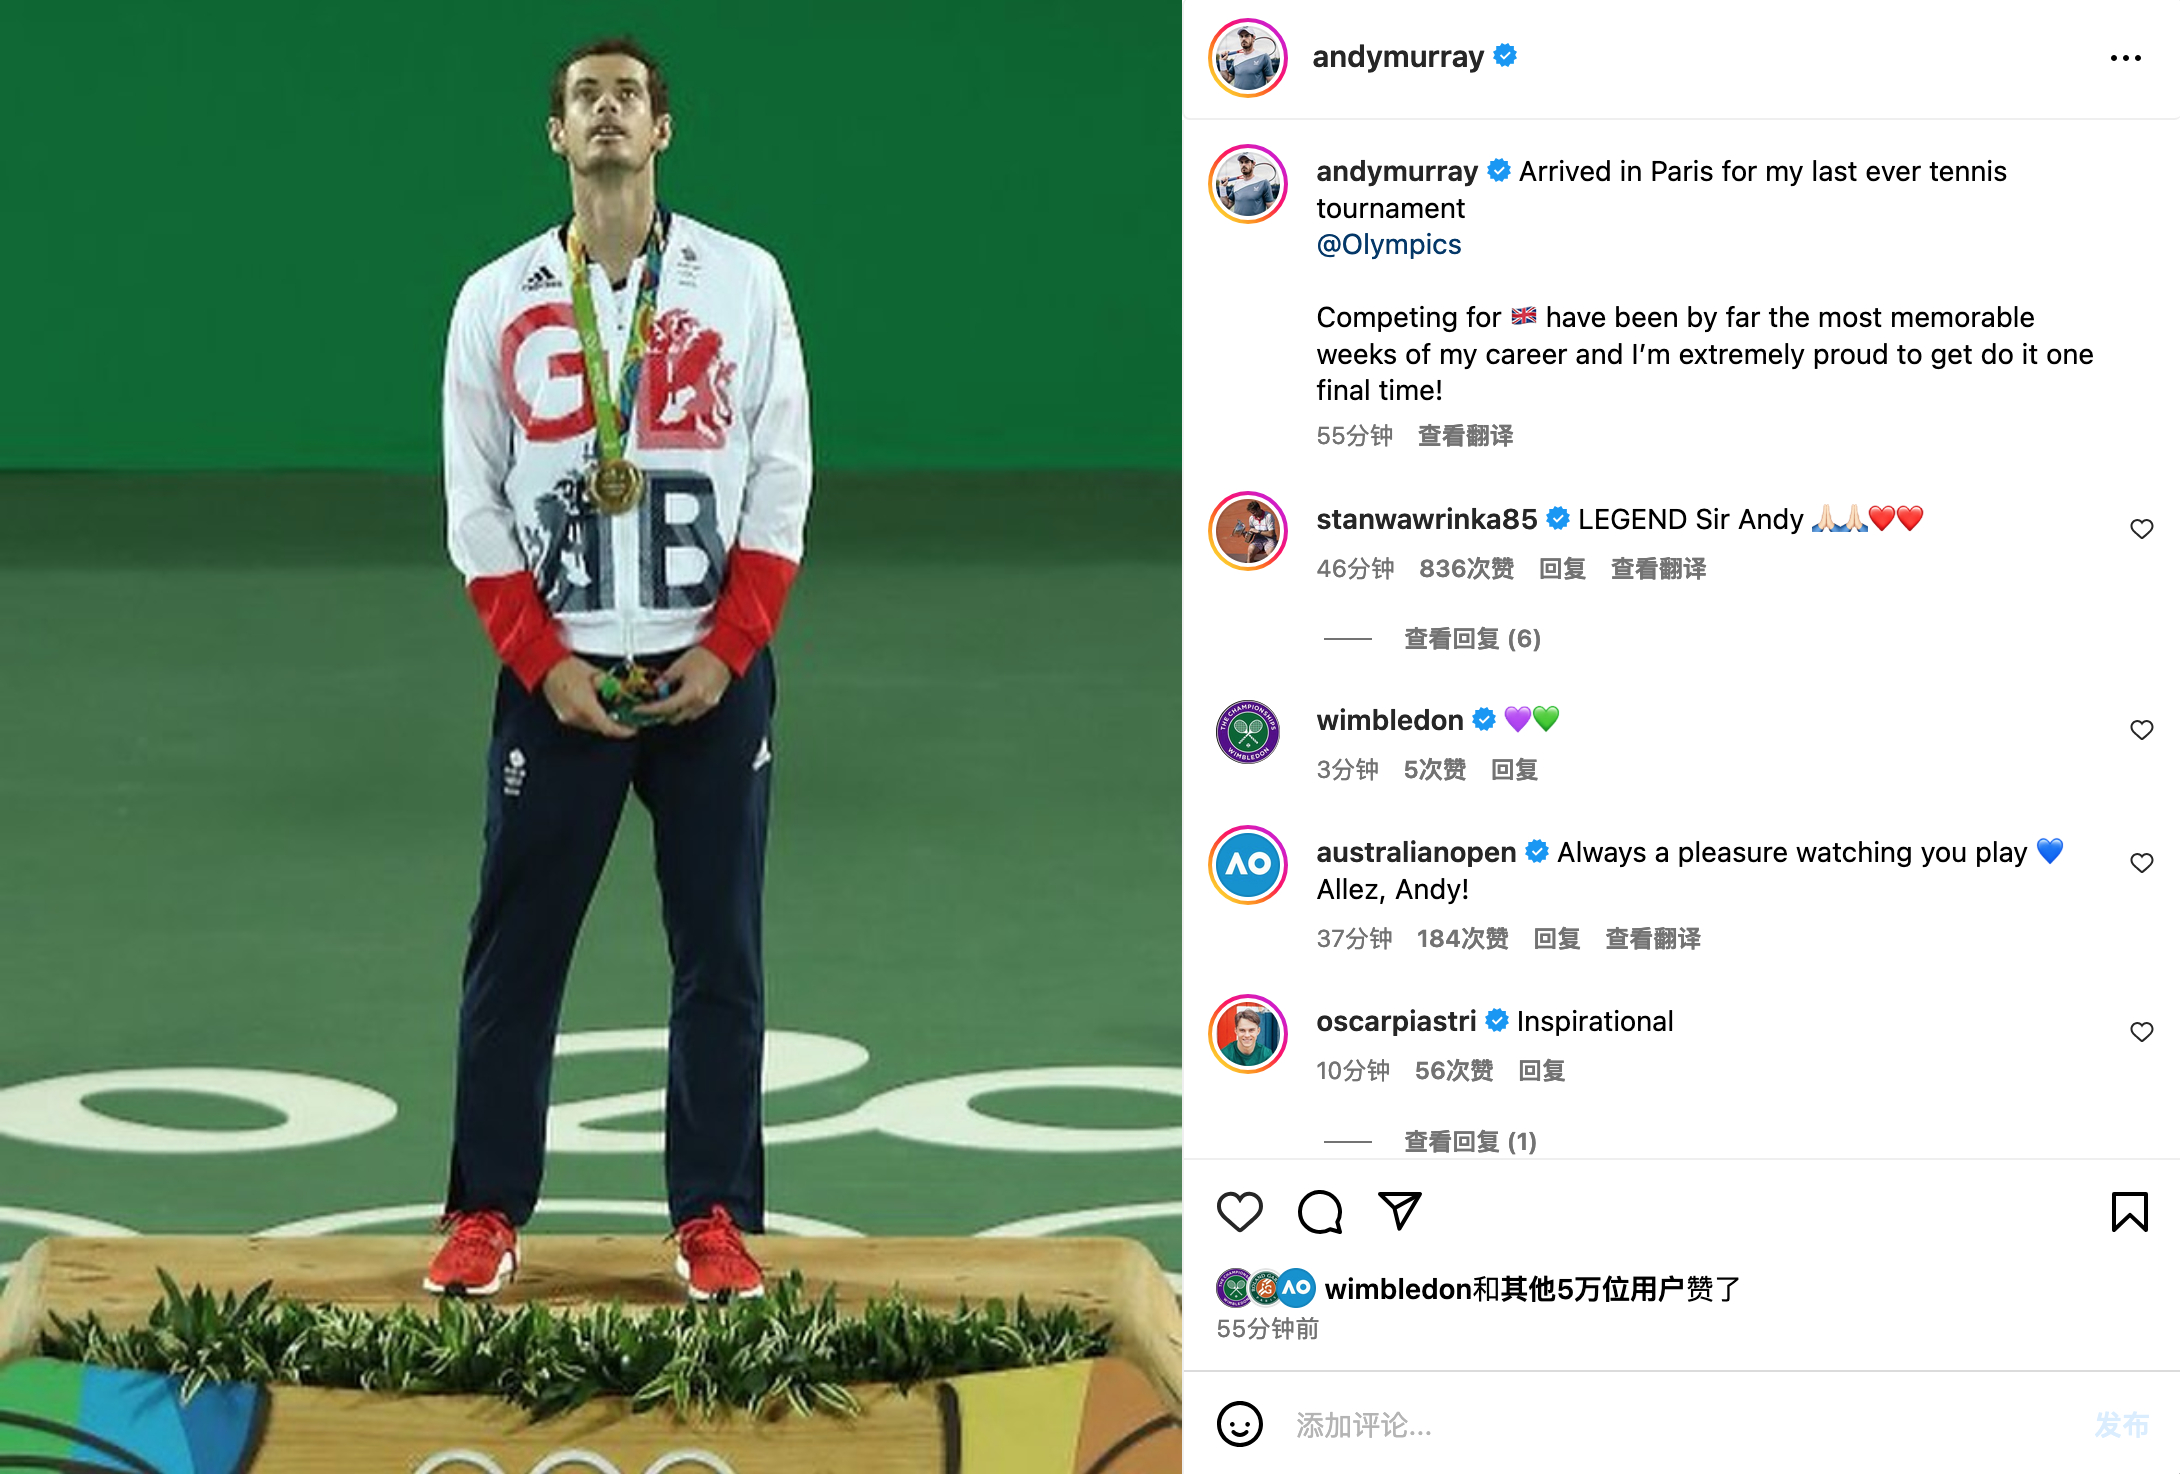View oscarpiastri's profile avatar

coord(1248,1034)
